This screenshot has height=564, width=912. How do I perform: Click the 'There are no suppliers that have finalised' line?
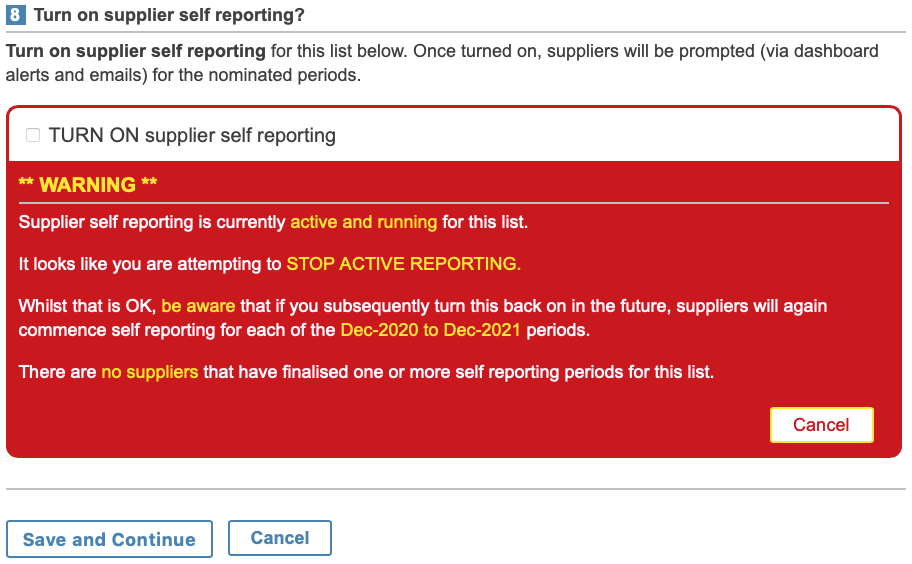[366, 372]
